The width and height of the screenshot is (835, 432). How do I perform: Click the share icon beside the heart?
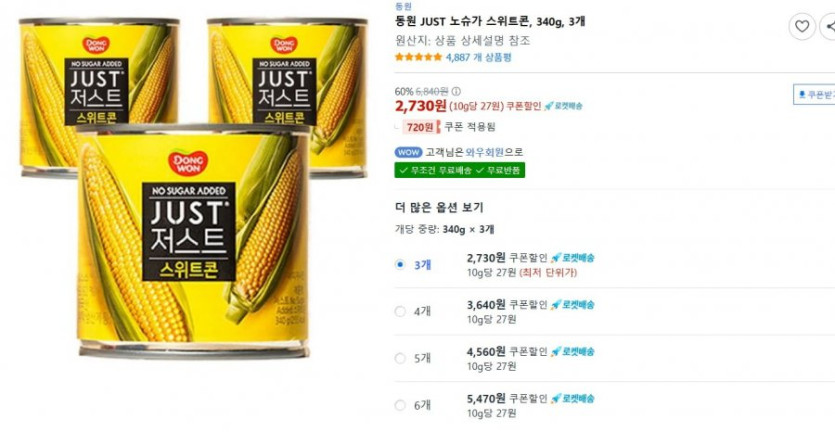[x=829, y=26]
